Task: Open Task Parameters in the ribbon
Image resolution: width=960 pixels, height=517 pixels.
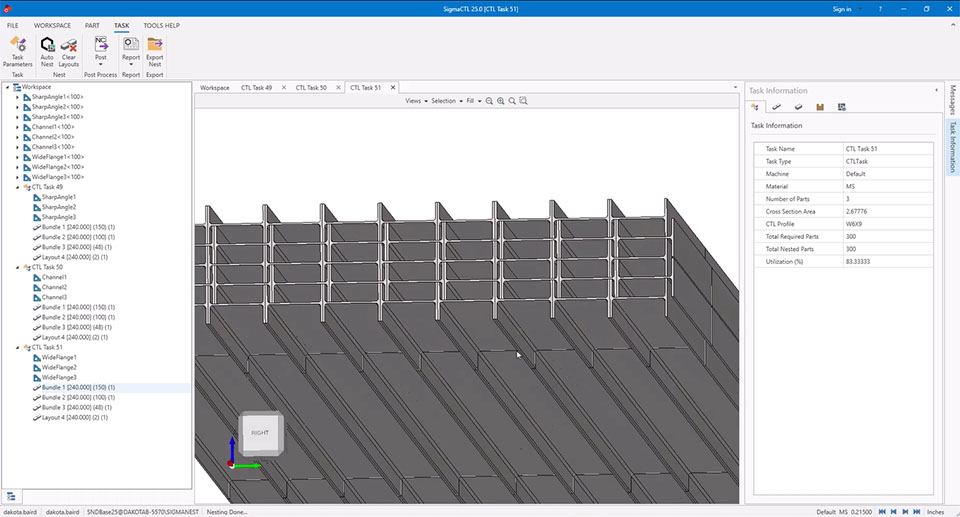Action: coord(18,51)
